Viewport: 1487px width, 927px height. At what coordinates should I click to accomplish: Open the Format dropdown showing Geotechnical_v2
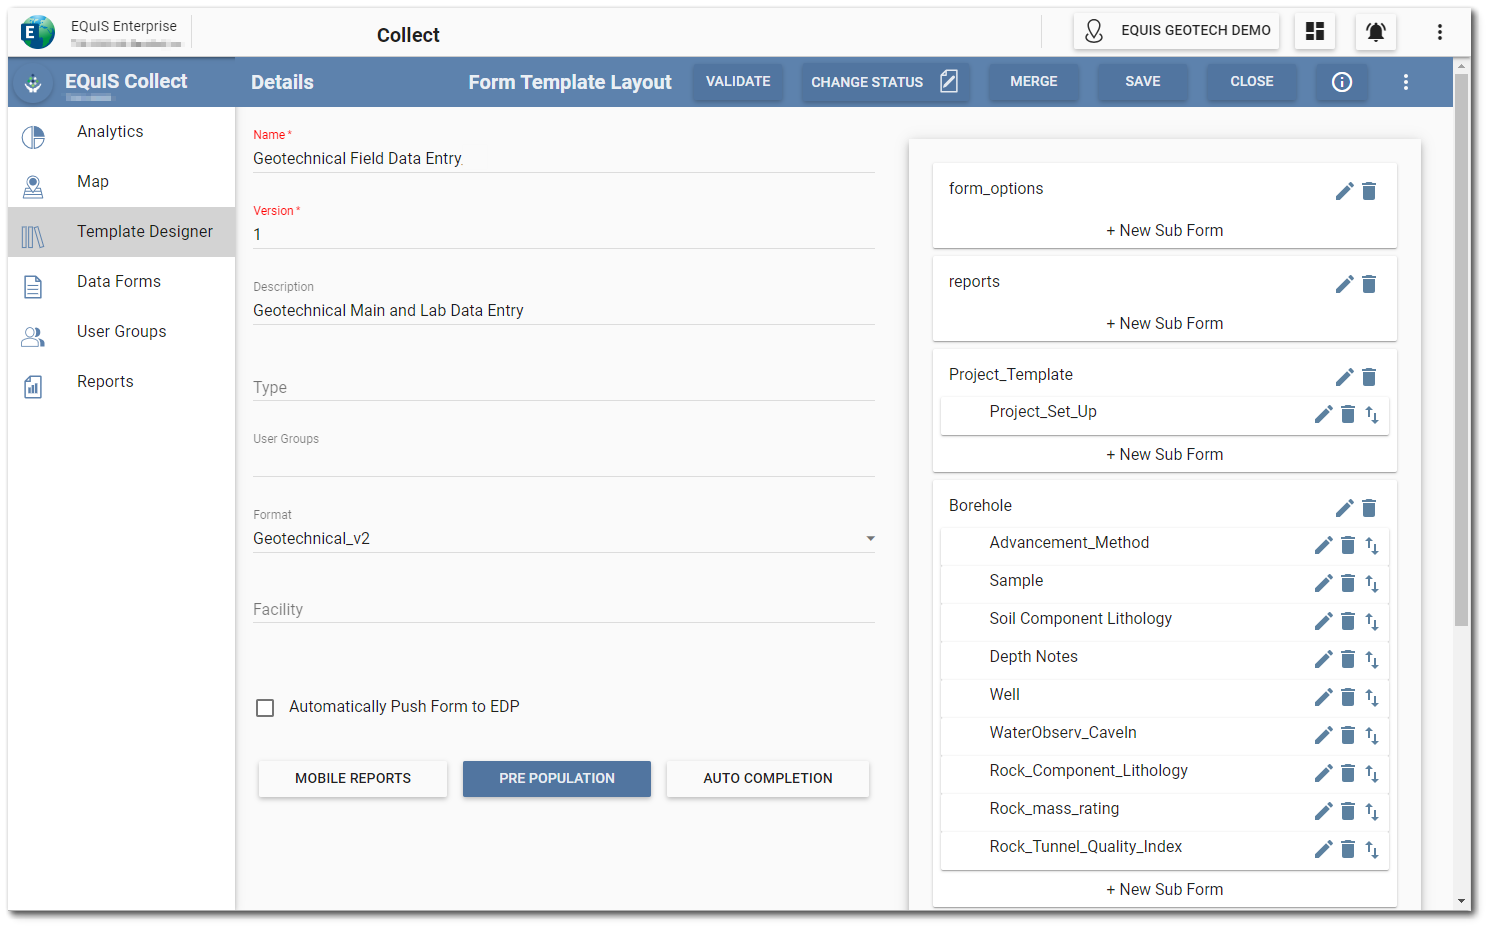click(x=869, y=538)
